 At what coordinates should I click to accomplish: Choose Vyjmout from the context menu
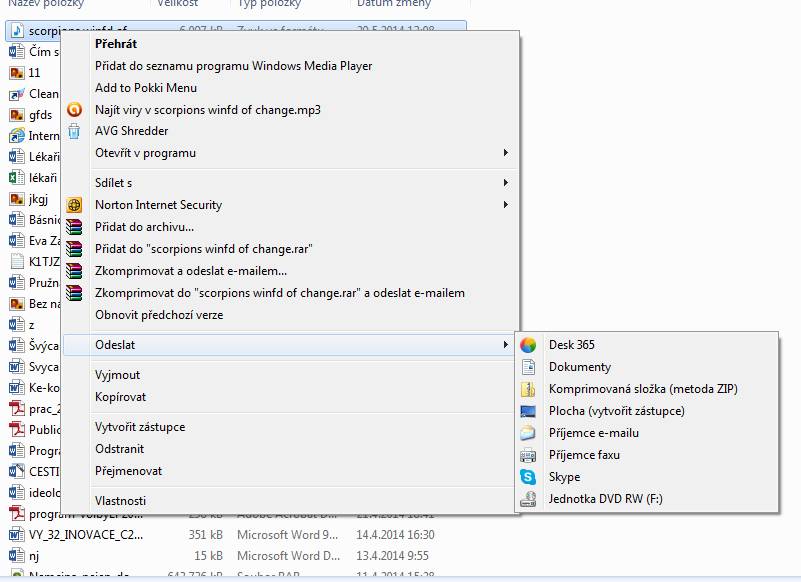coord(117,375)
